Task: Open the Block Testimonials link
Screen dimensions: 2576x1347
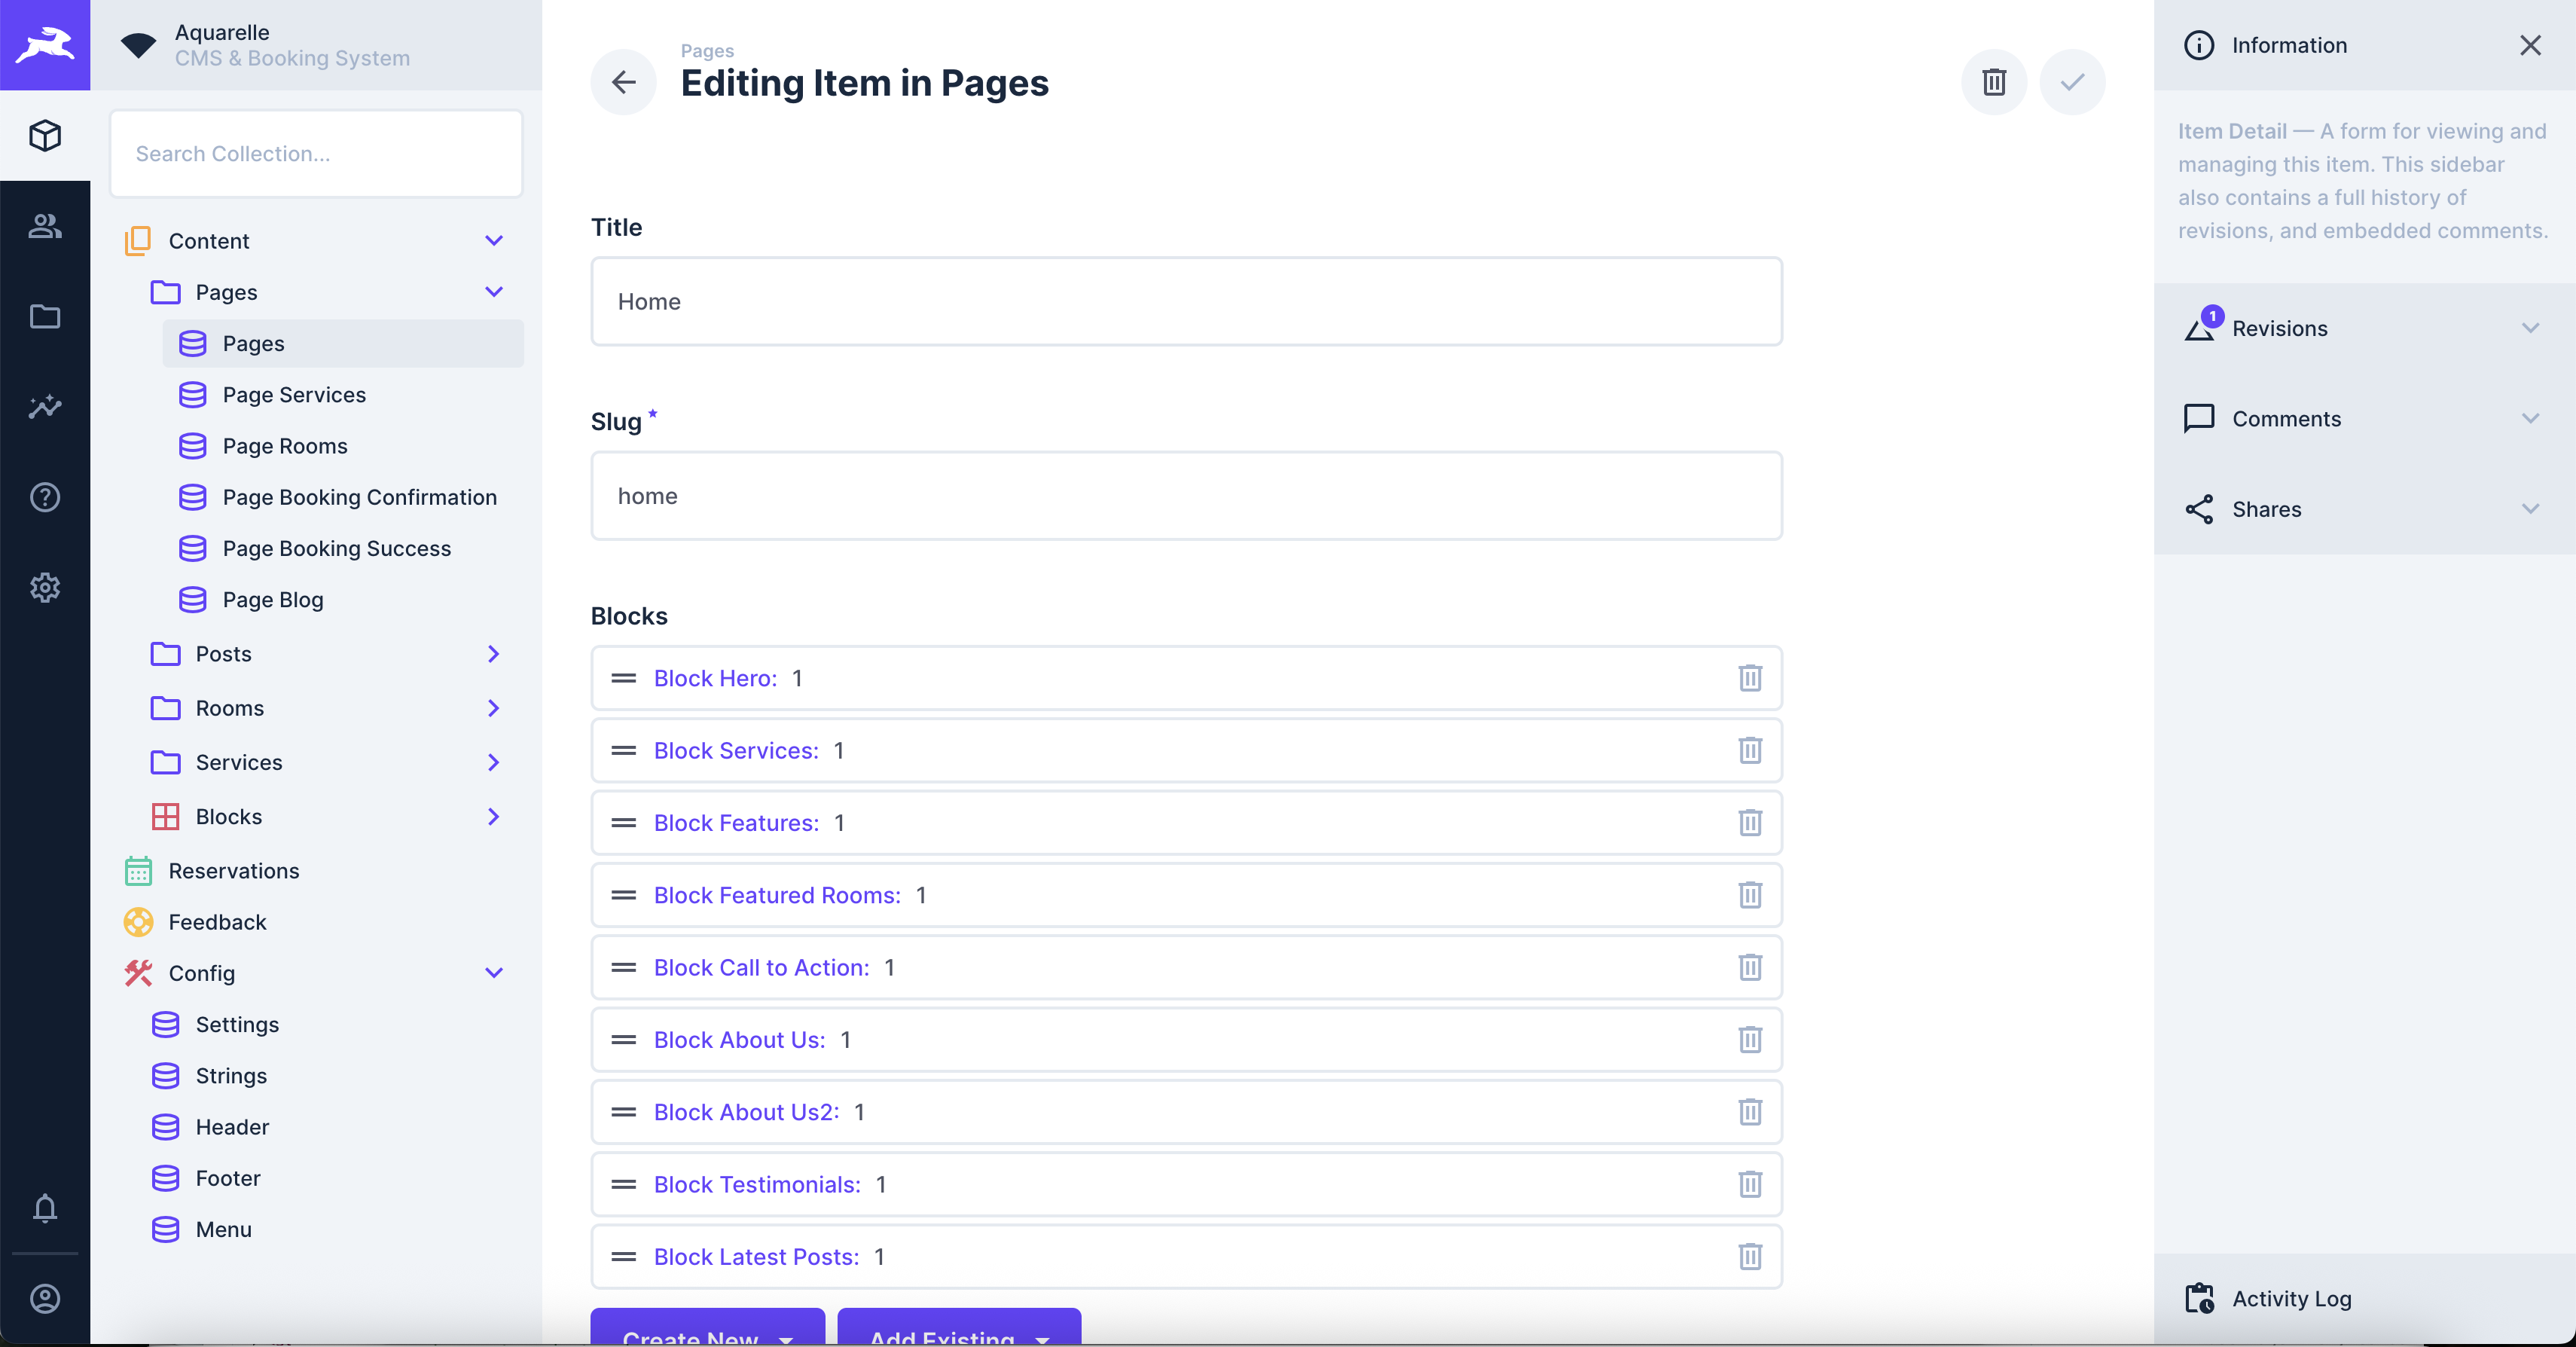Action: tap(757, 1185)
